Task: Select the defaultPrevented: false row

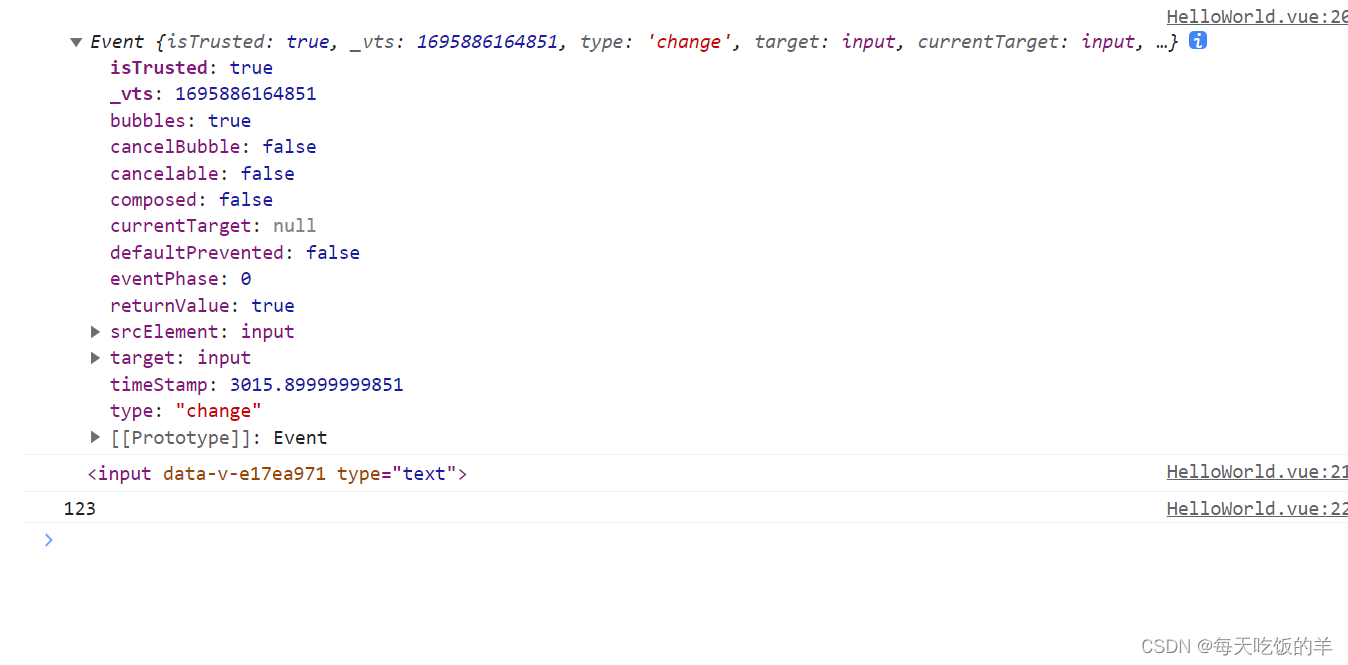Action: (x=235, y=252)
